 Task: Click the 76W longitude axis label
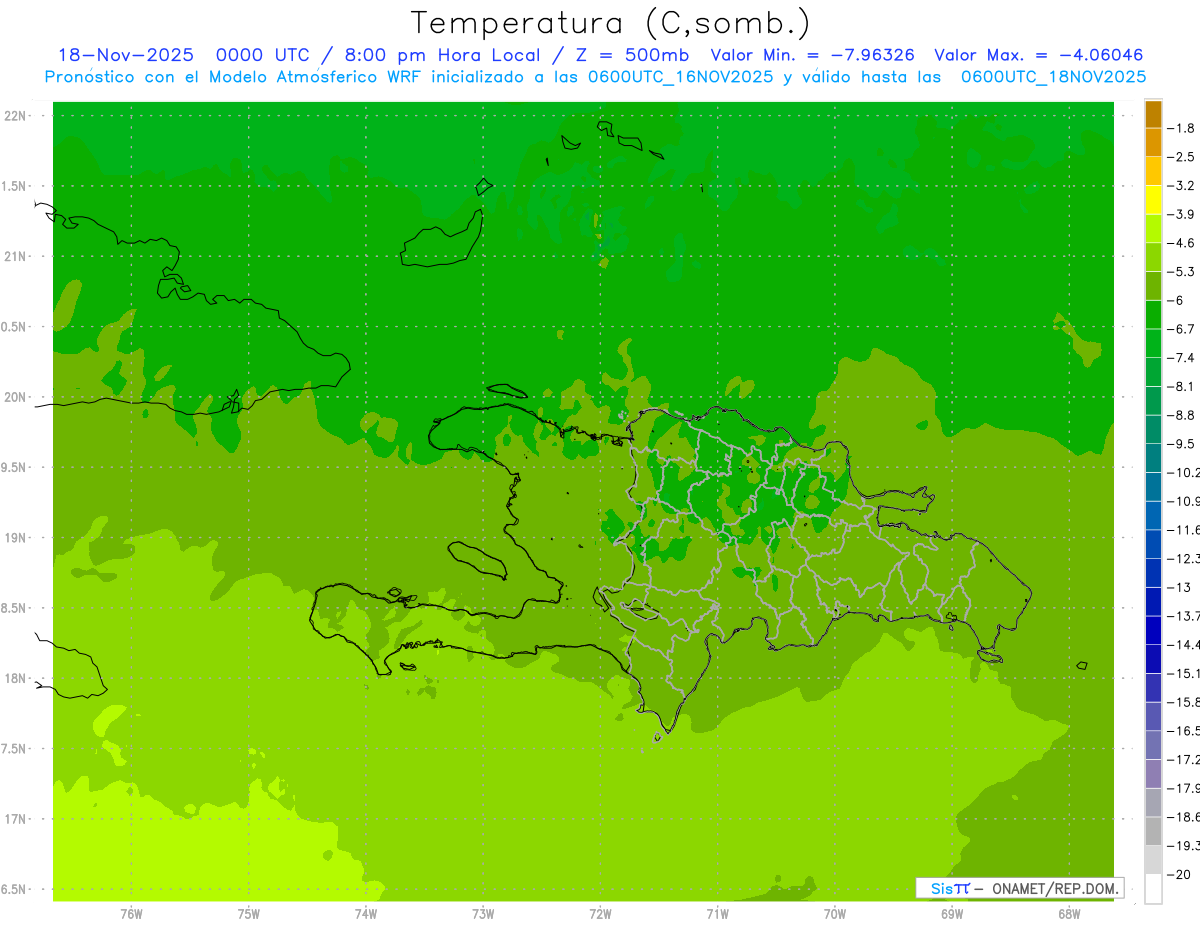pyautogui.click(x=131, y=913)
